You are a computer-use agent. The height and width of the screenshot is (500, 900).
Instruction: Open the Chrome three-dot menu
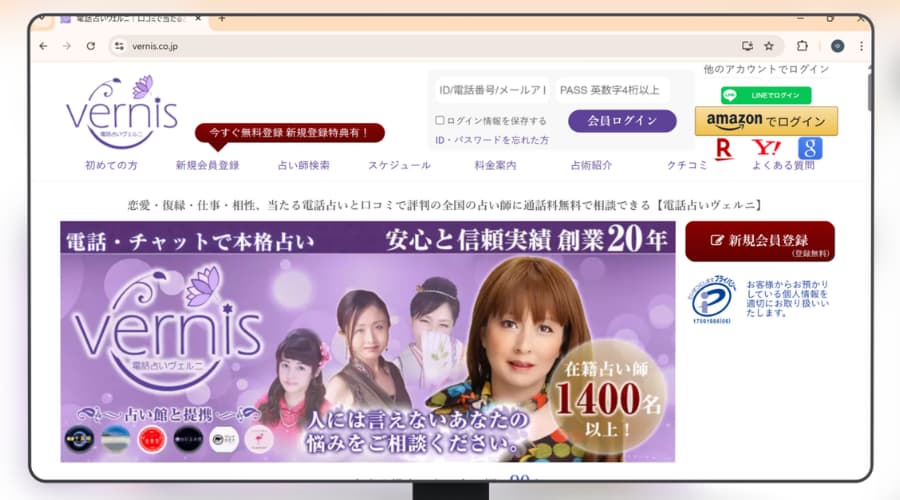click(861, 46)
